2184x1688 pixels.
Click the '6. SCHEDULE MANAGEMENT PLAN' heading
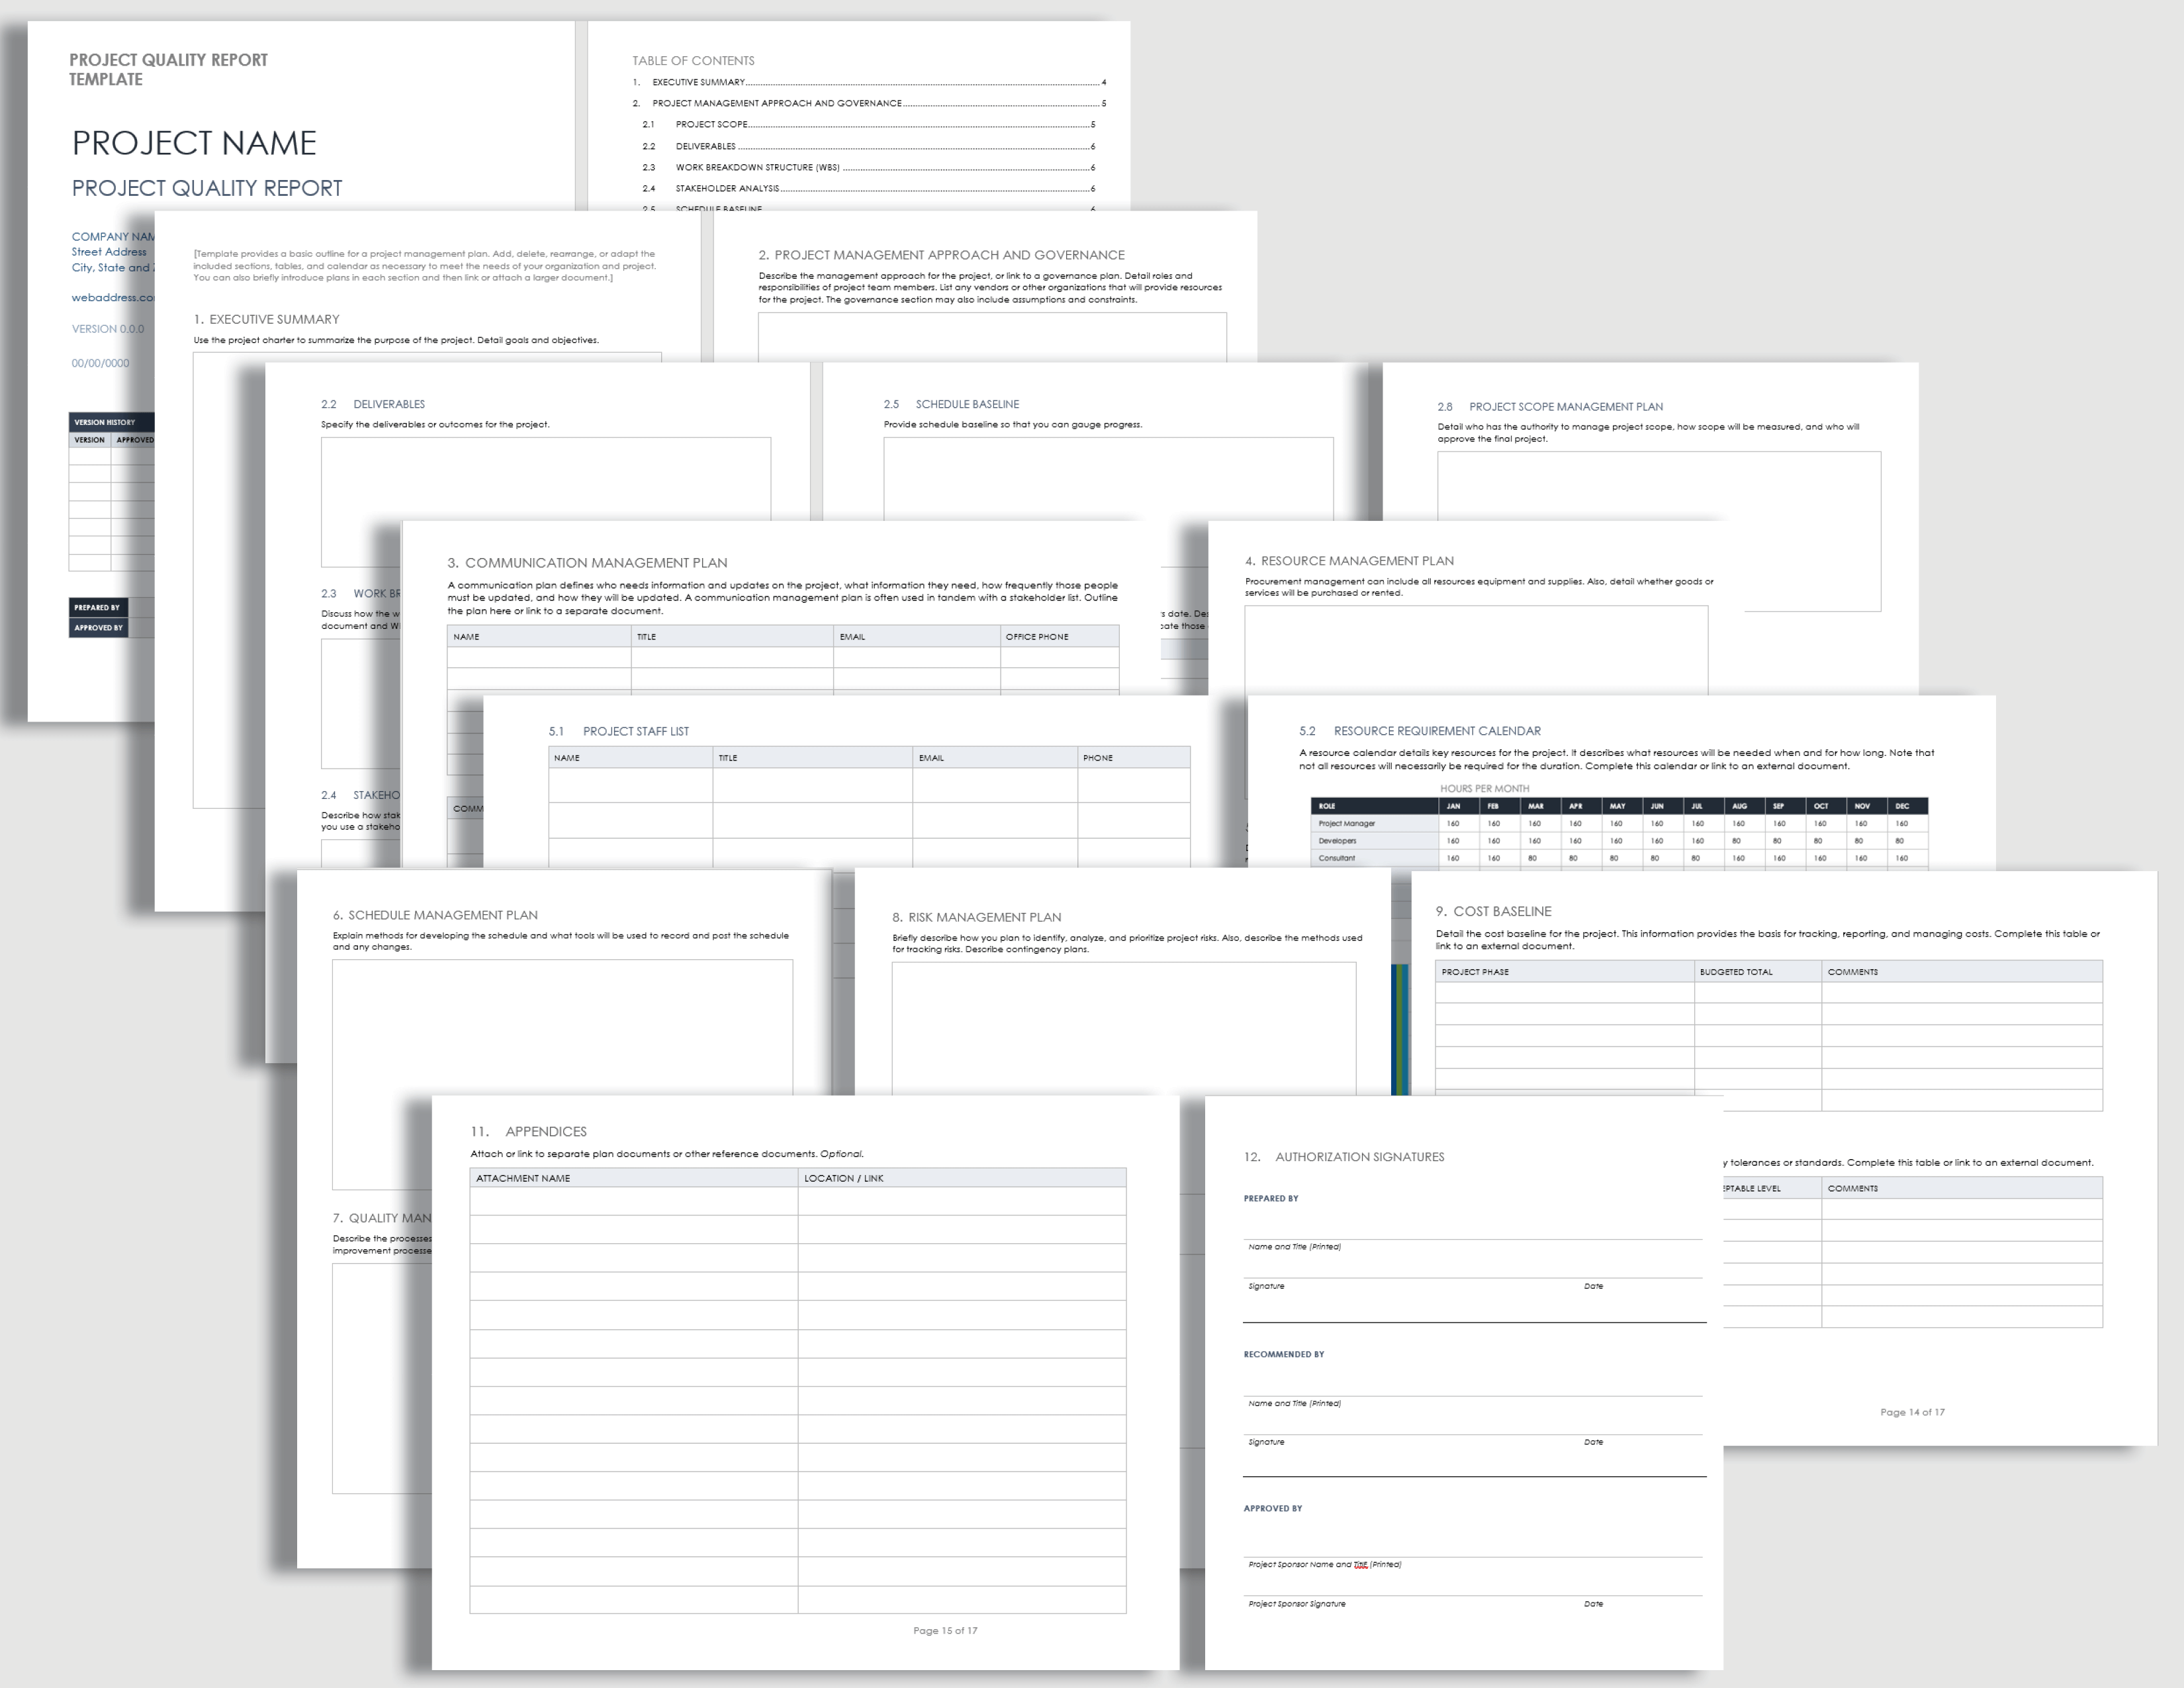pos(435,915)
